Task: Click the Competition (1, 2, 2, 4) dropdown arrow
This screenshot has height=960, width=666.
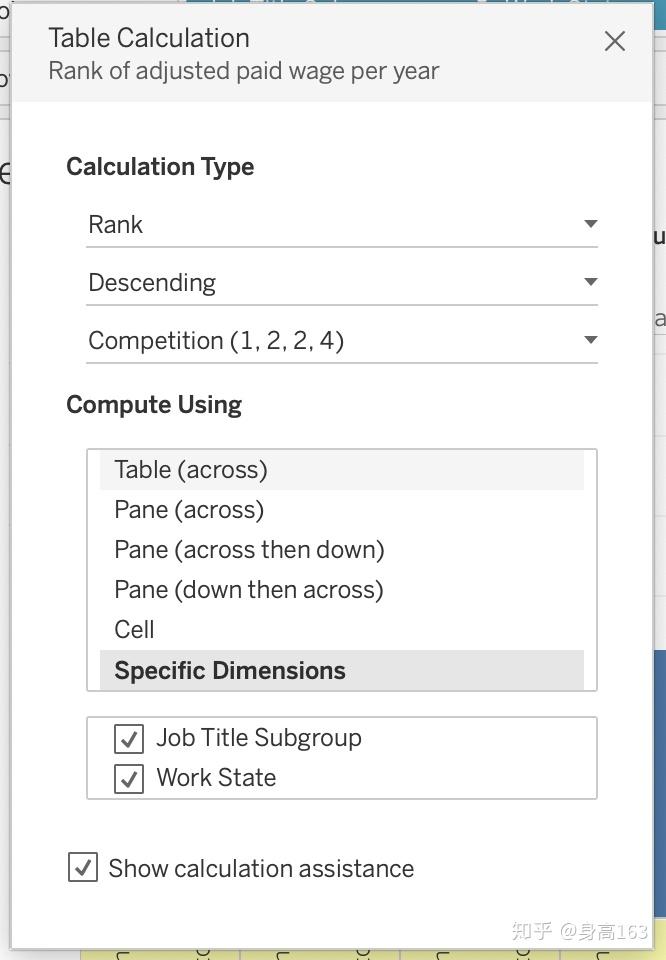Action: click(590, 340)
